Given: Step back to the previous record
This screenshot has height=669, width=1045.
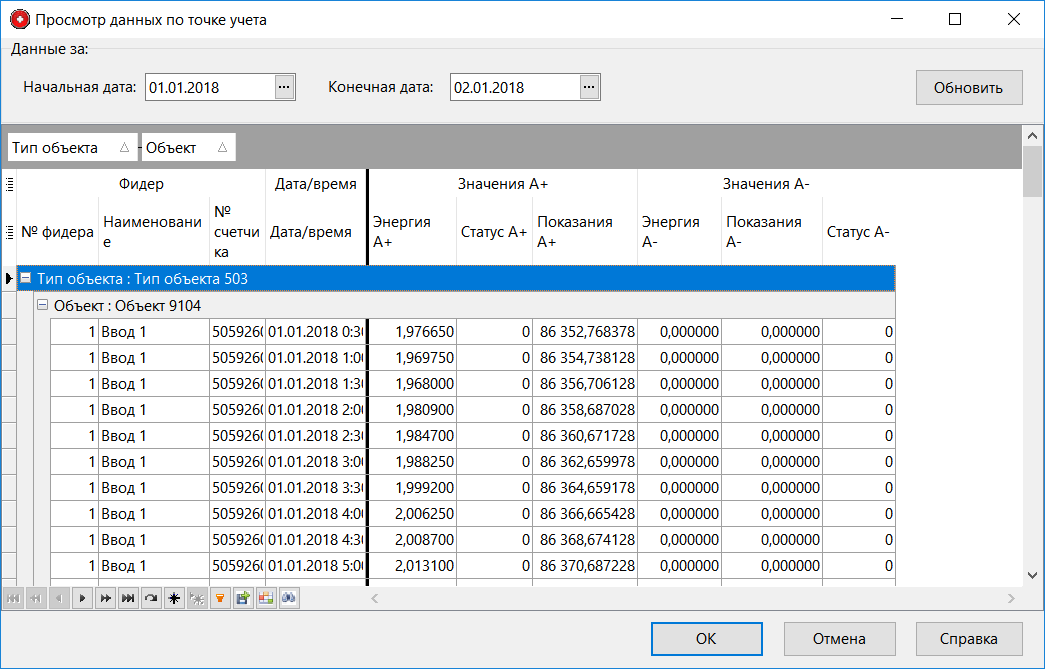Looking at the screenshot, I should pos(59,598).
